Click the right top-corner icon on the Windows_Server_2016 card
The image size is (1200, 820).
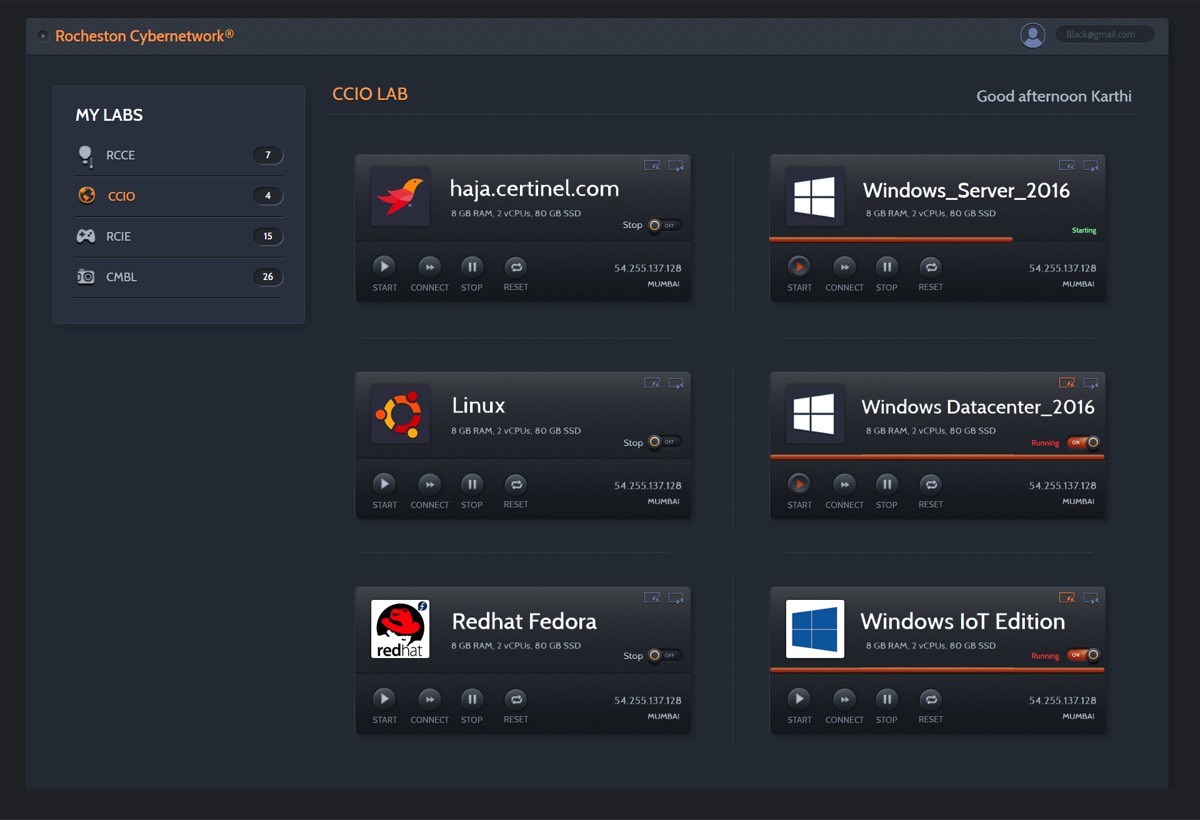click(1091, 165)
